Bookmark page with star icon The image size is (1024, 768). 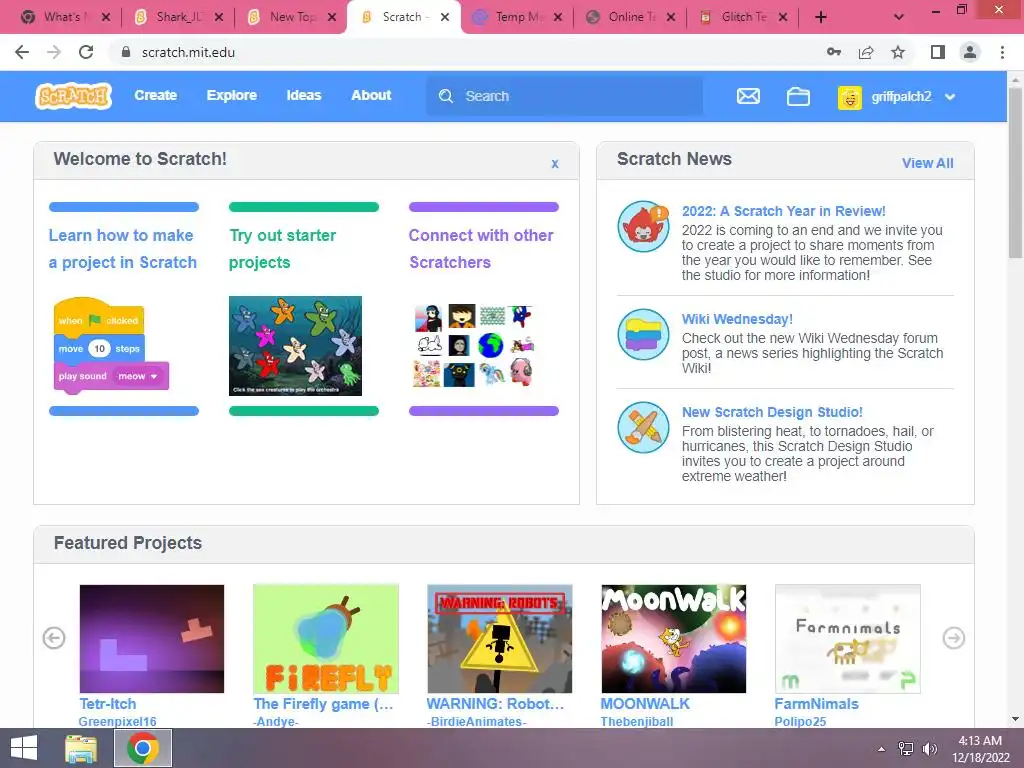point(898,52)
